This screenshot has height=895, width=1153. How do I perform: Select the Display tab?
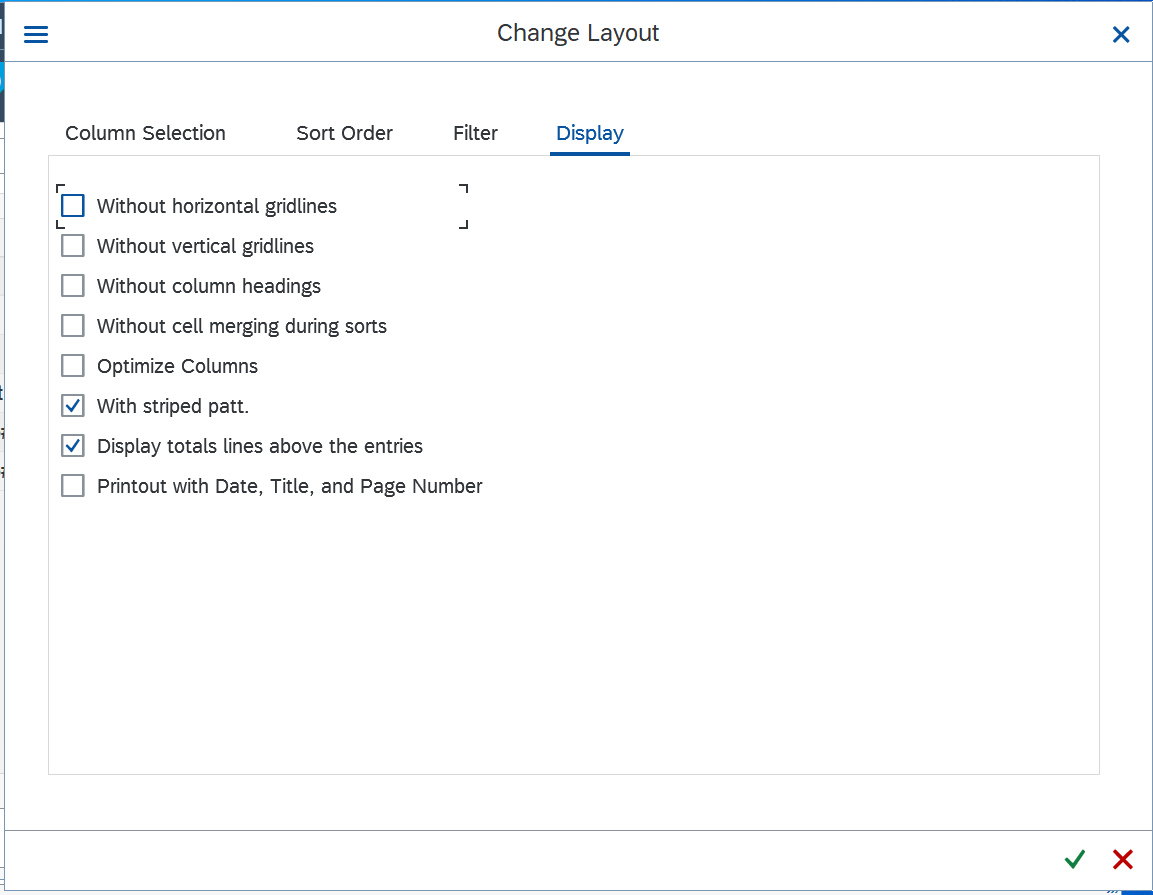point(589,133)
